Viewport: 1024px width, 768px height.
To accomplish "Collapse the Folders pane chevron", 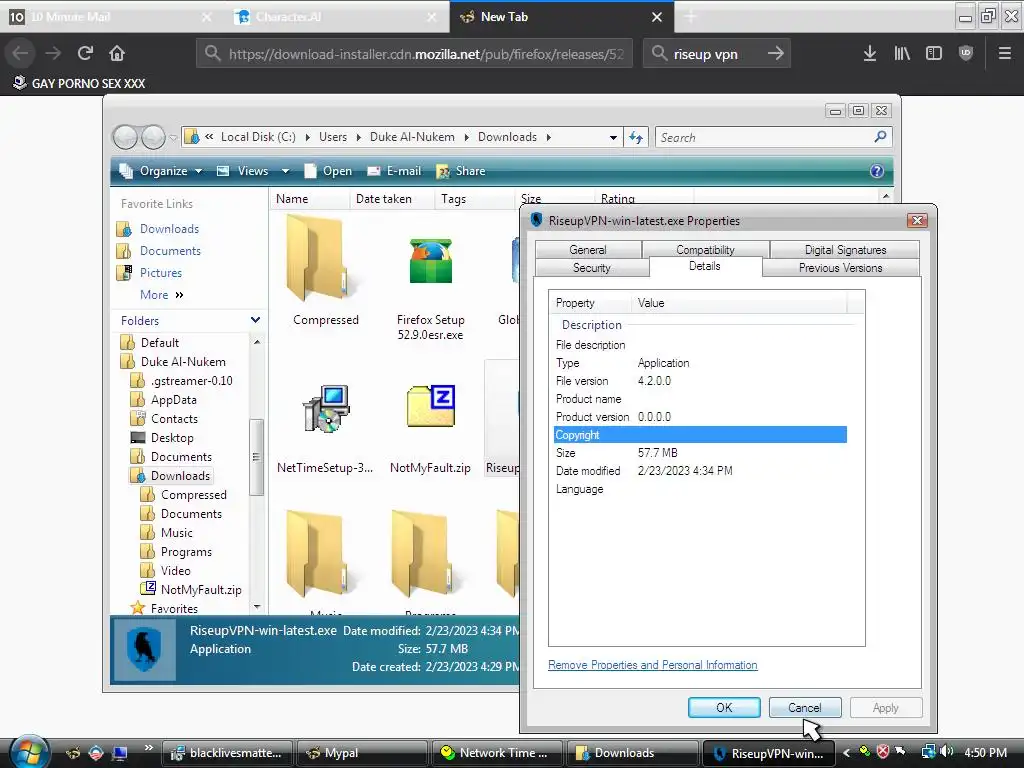I will coord(255,320).
